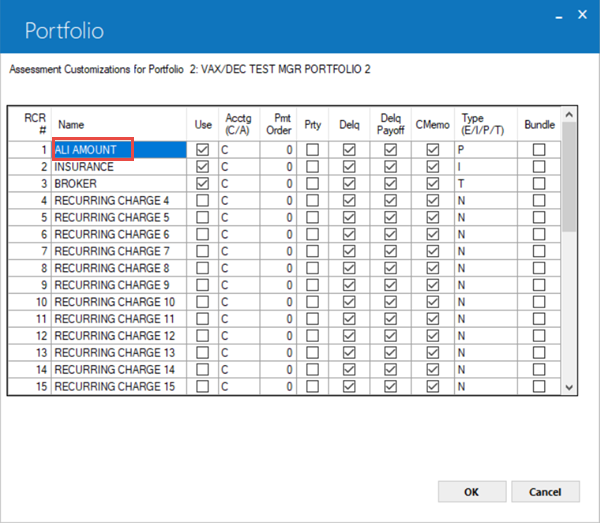Select RECURRING CHARGE 11 name cell
The image size is (600, 523).
pos(119,319)
